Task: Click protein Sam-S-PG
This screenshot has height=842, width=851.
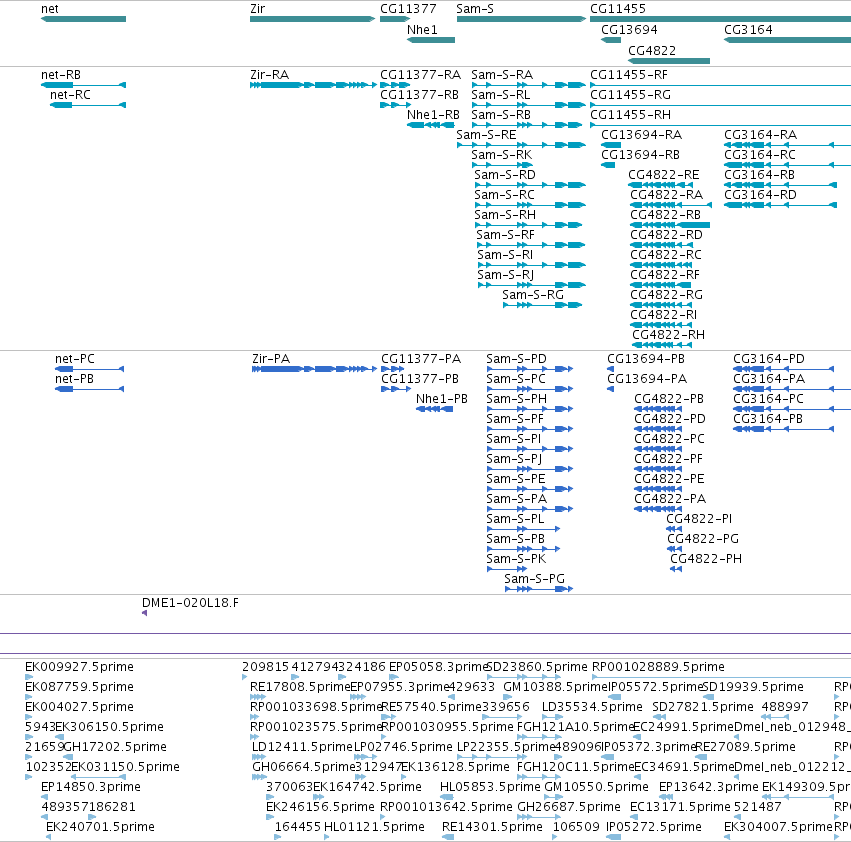Action: point(539,589)
